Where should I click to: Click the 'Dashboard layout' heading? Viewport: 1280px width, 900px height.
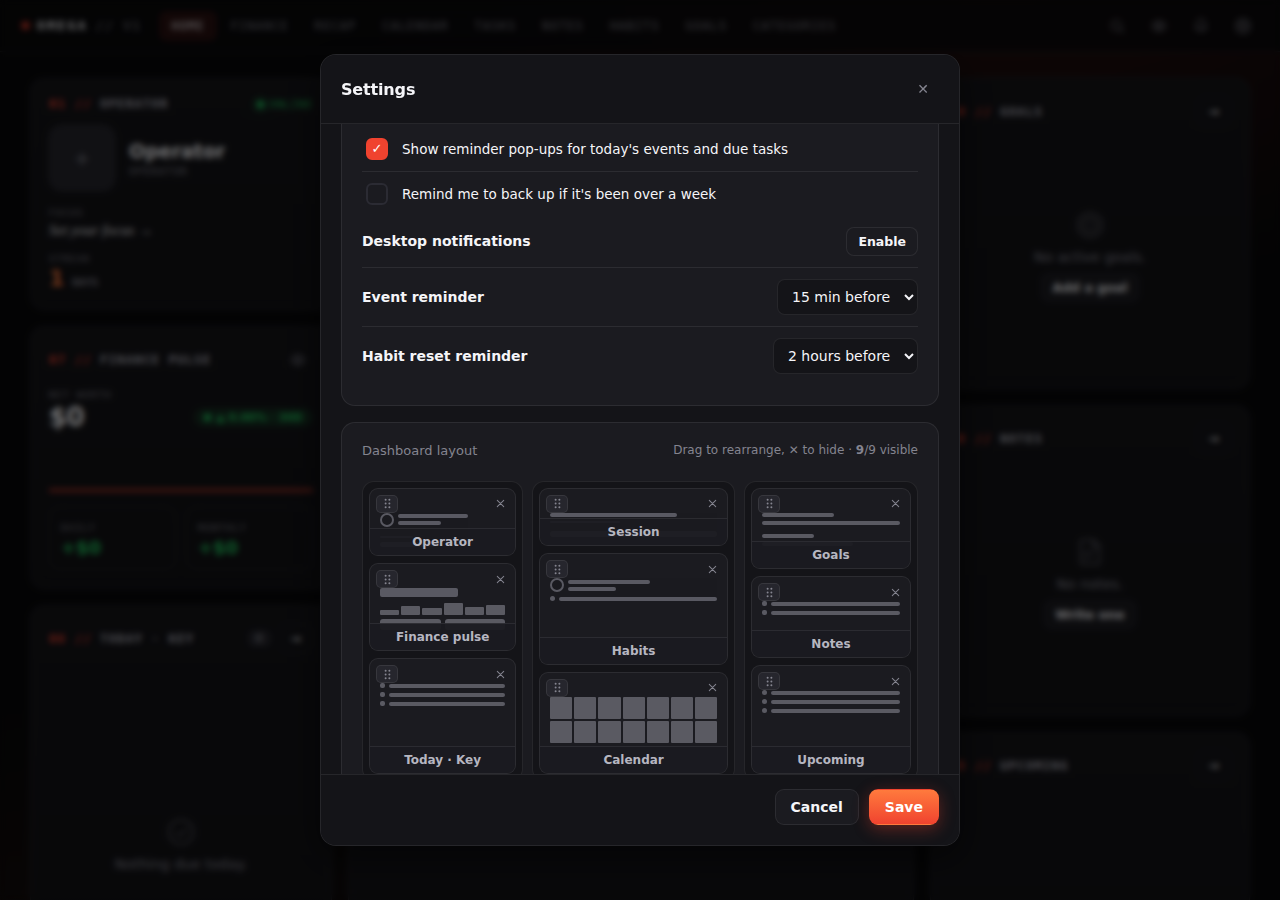[x=420, y=450]
